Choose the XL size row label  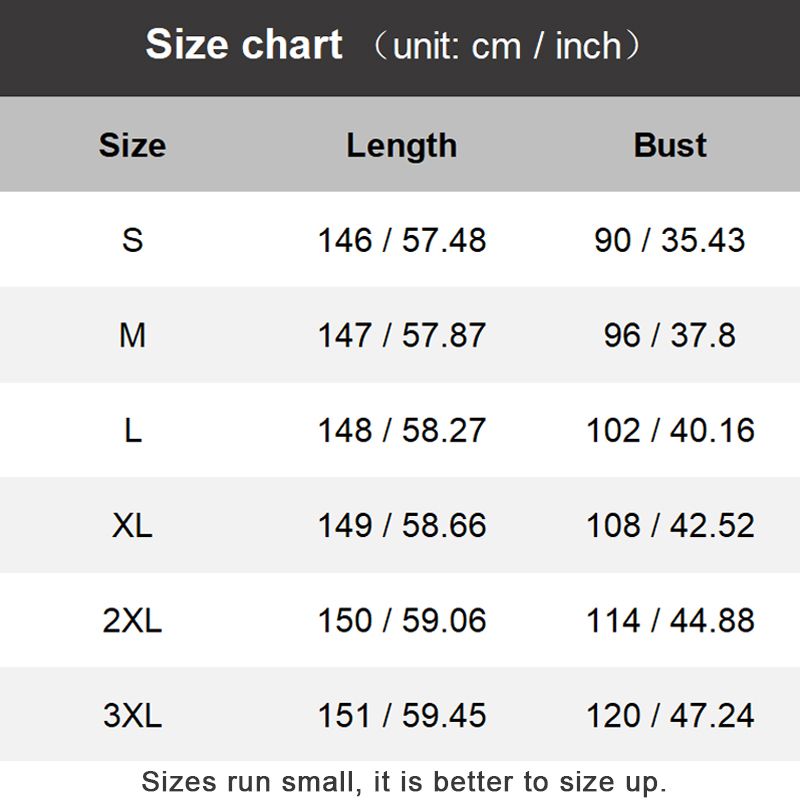pos(132,525)
